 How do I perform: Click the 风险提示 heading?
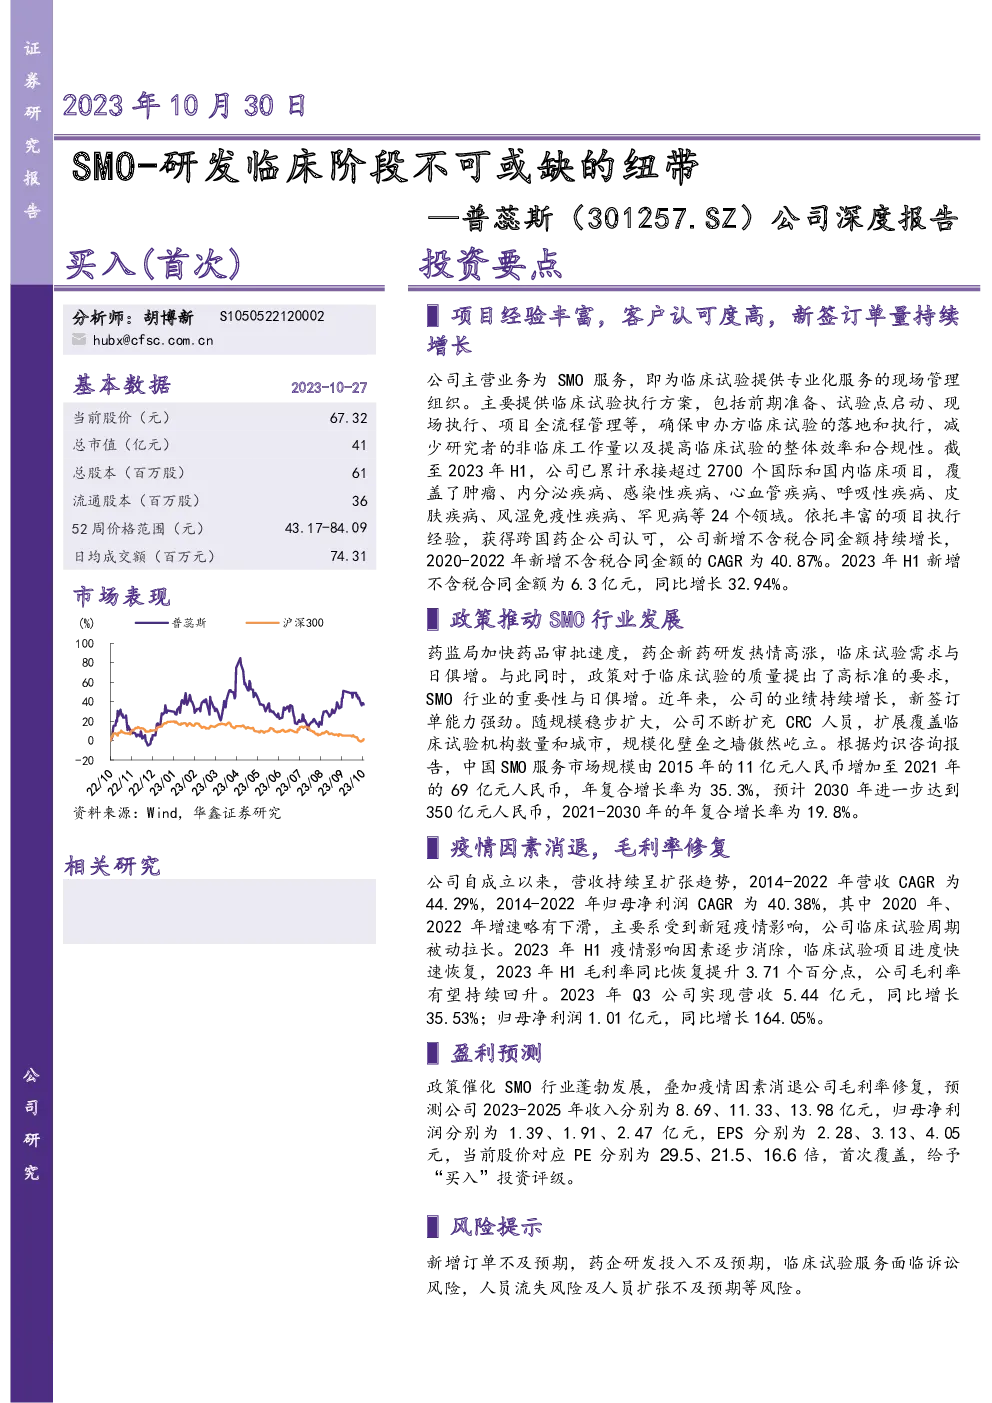click(x=496, y=1227)
